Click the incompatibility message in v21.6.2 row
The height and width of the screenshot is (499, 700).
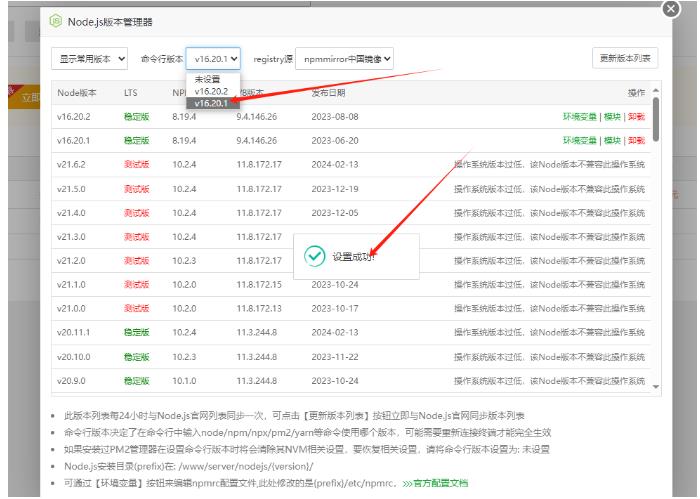pyautogui.click(x=550, y=164)
